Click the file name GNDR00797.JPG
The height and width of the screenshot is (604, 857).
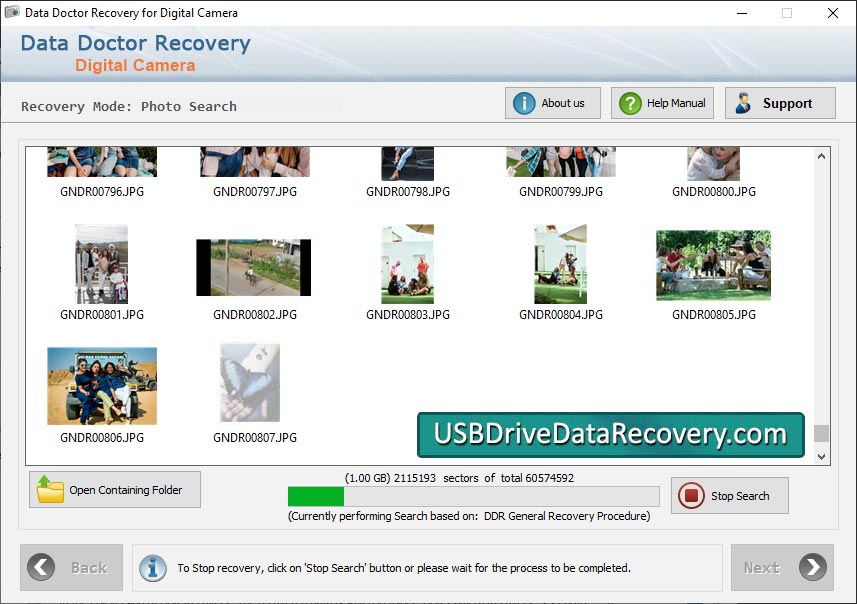click(255, 192)
